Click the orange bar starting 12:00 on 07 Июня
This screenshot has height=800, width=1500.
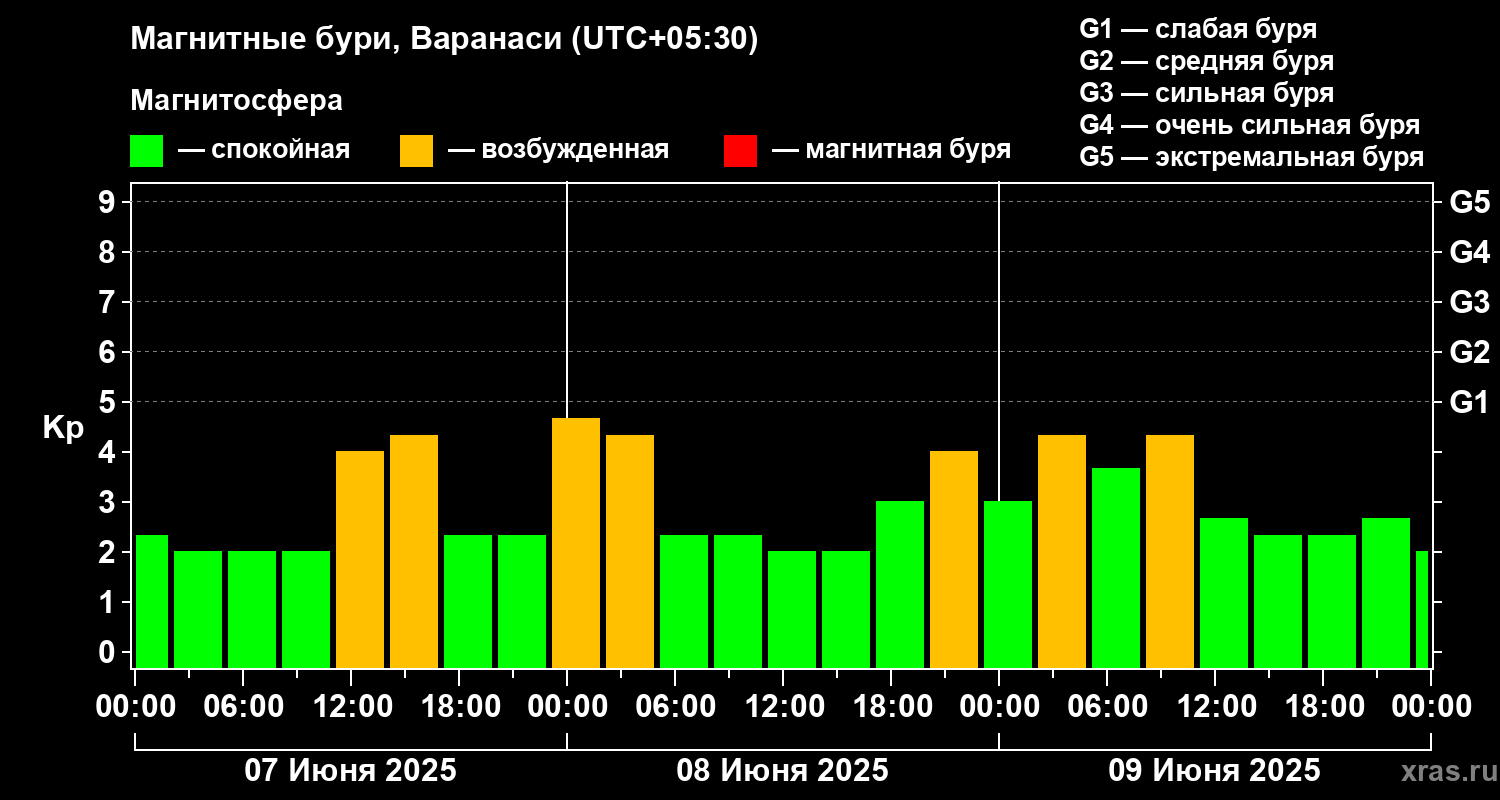click(360, 559)
